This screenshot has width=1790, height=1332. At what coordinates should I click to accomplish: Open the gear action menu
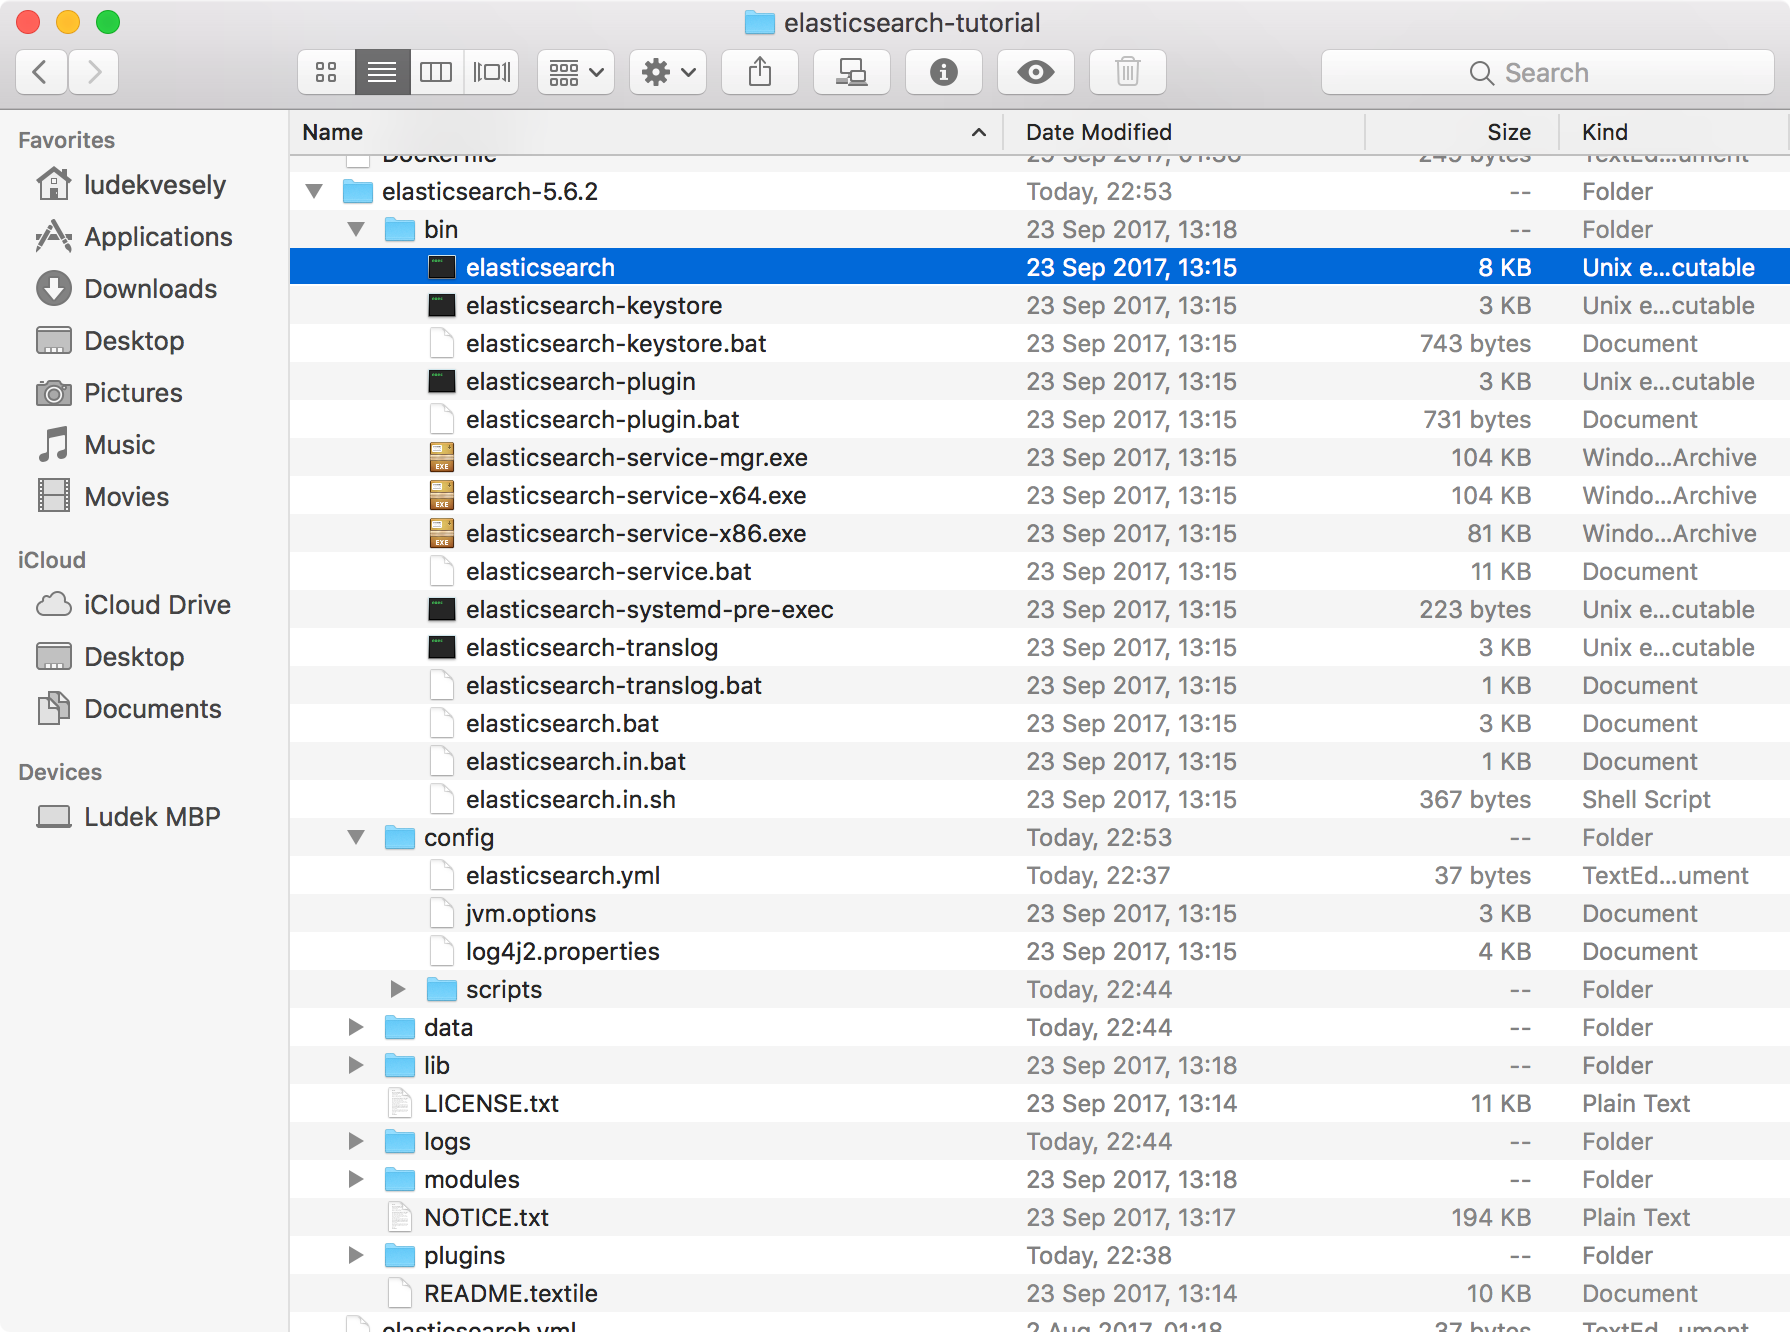point(668,72)
